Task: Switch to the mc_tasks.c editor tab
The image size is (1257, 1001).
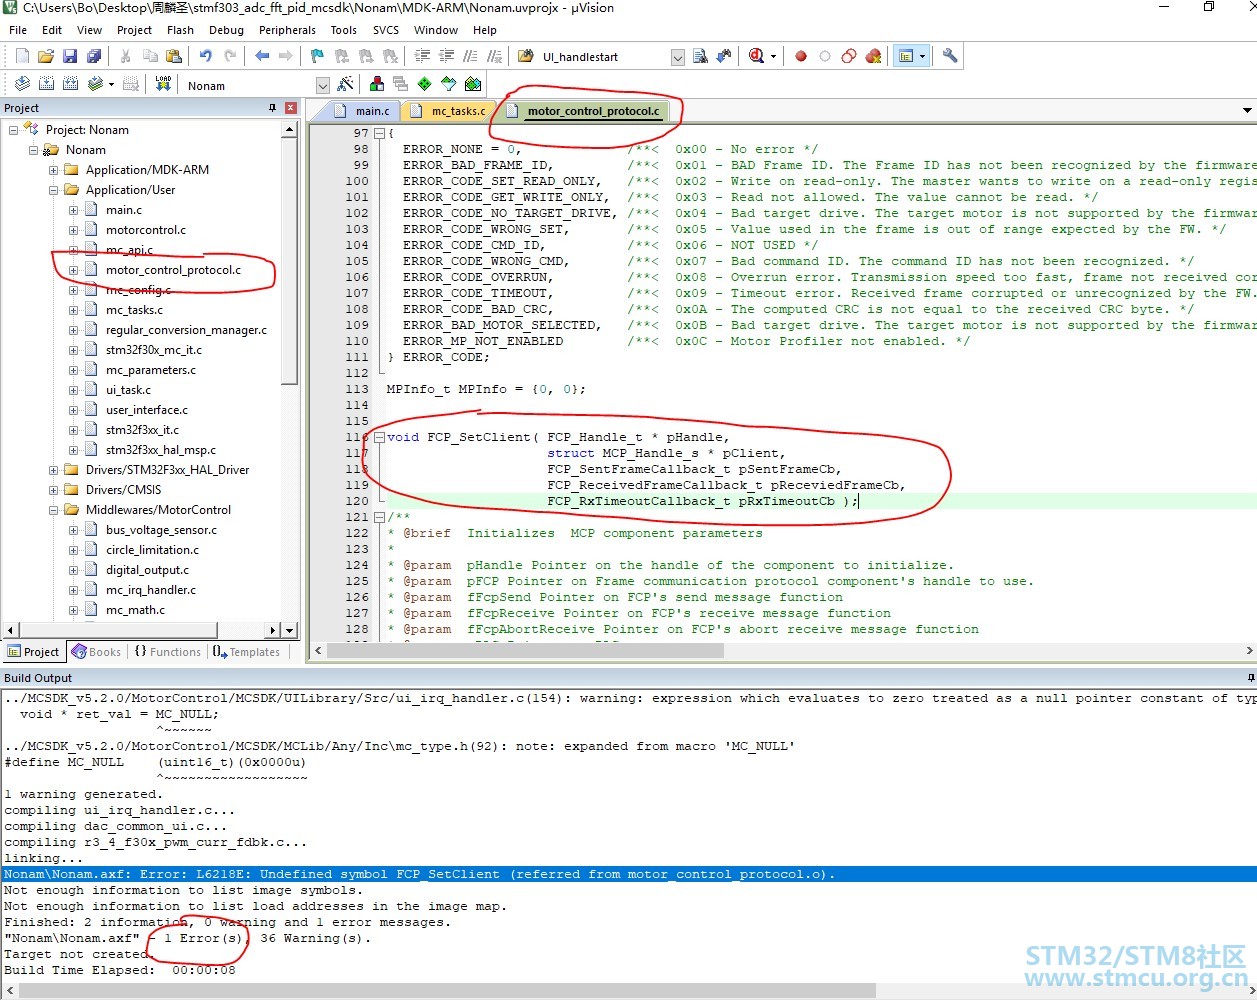Action: pos(448,111)
